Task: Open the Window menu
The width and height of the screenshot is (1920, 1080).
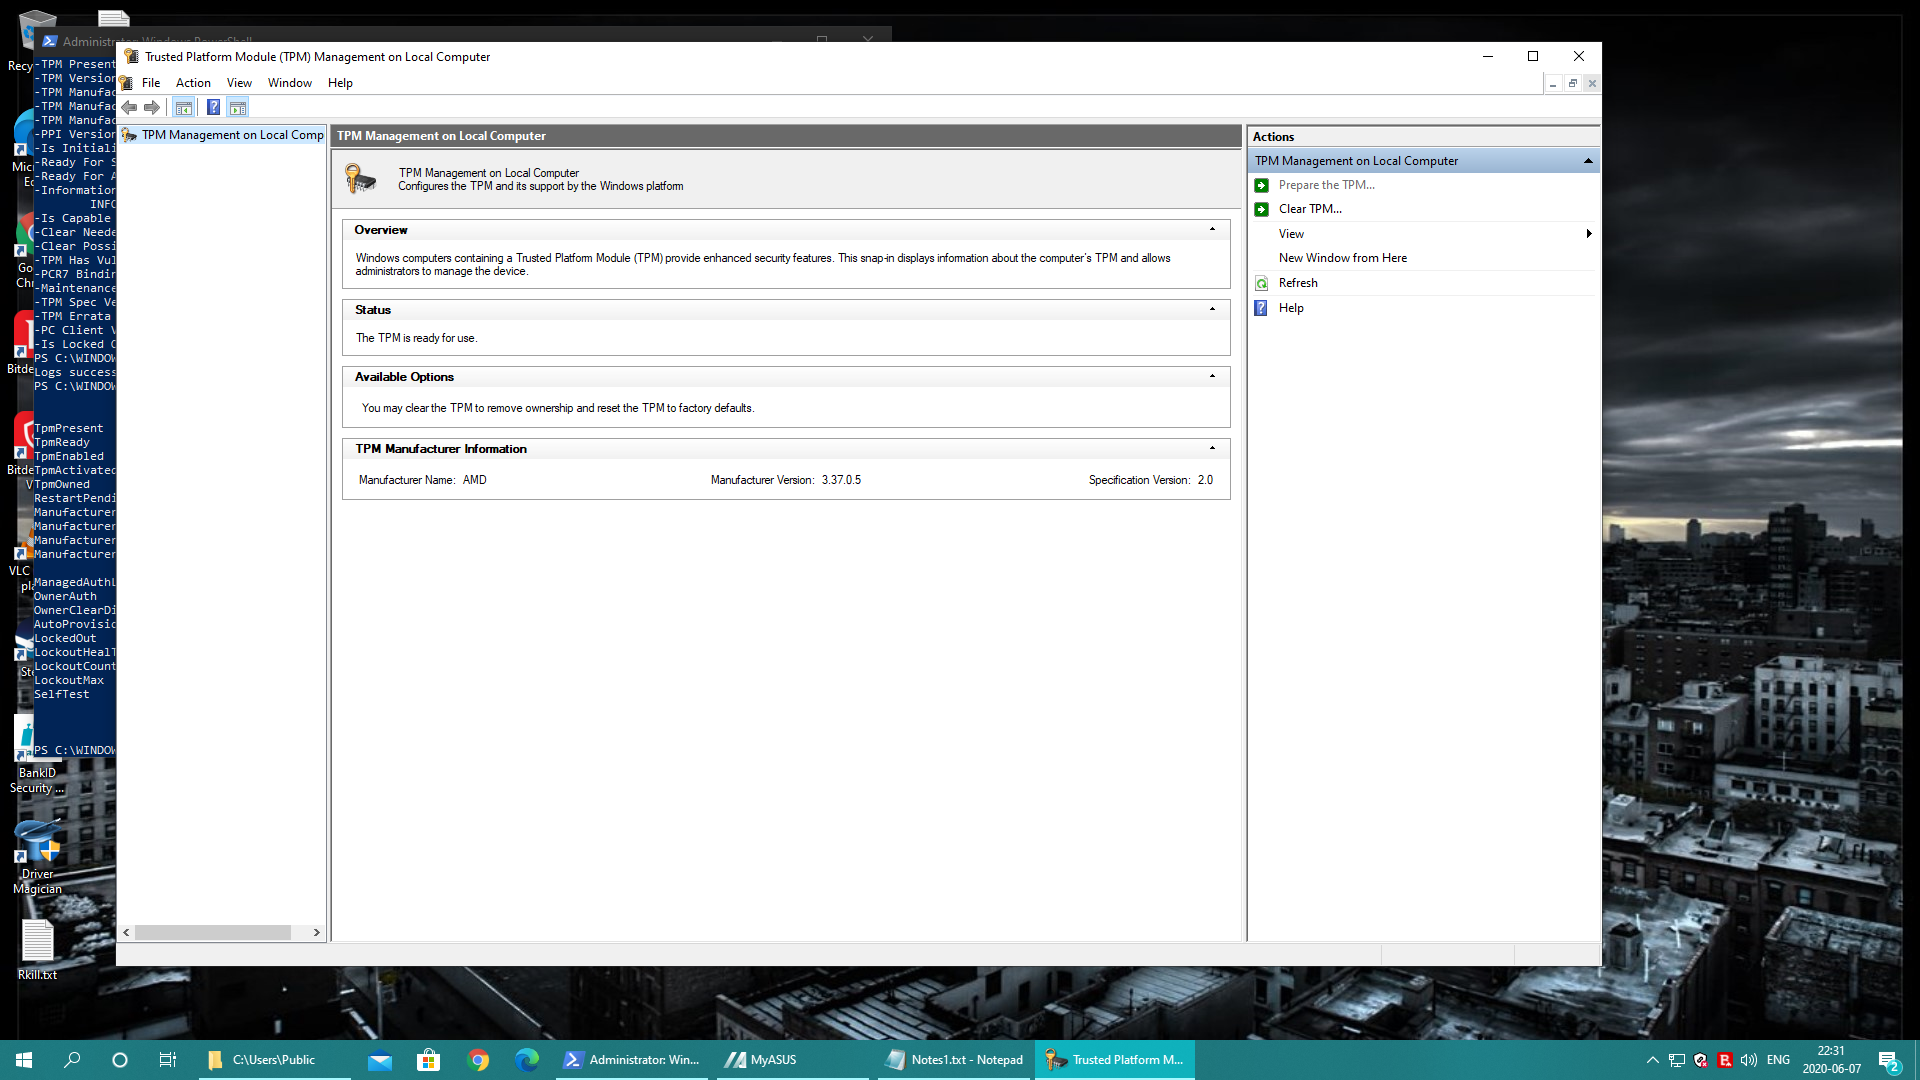Action: point(289,83)
